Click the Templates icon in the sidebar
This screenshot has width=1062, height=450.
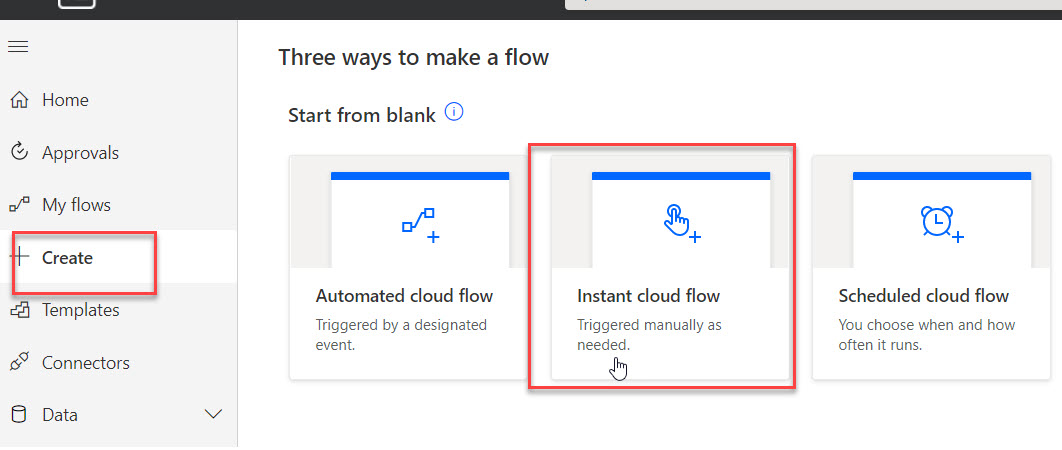20,310
